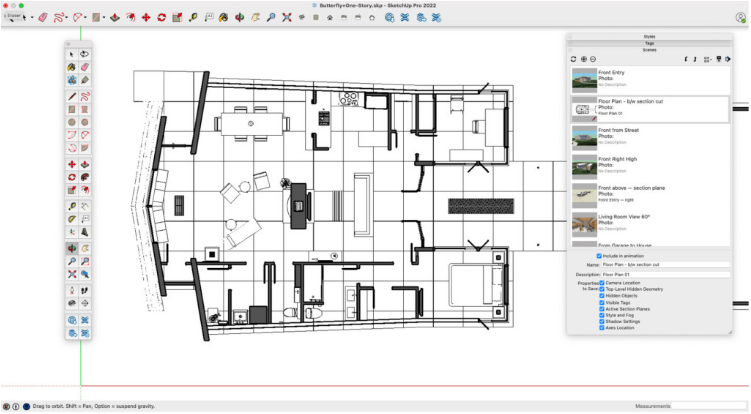
Task: Toggle the Active Section Planes checkbox
Action: 602,307
